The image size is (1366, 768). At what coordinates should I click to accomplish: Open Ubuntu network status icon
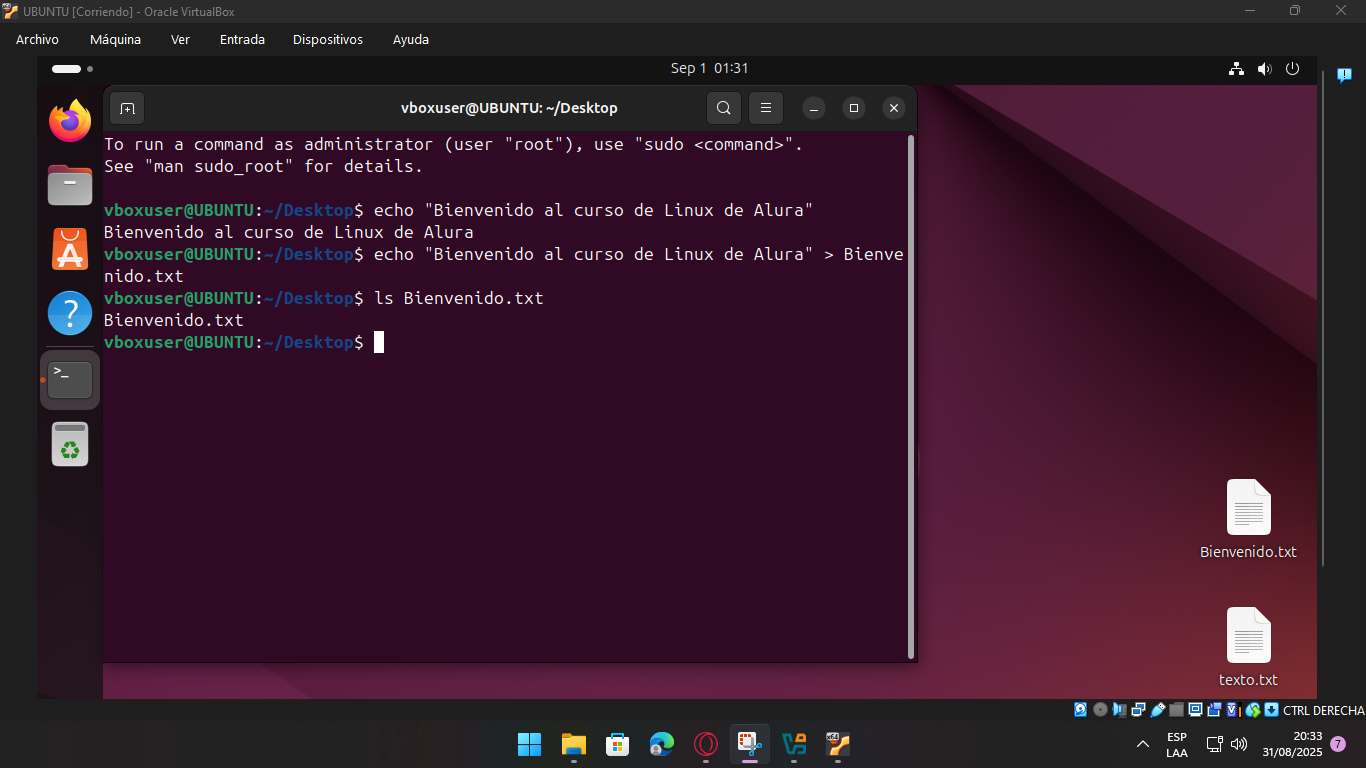(x=1236, y=69)
